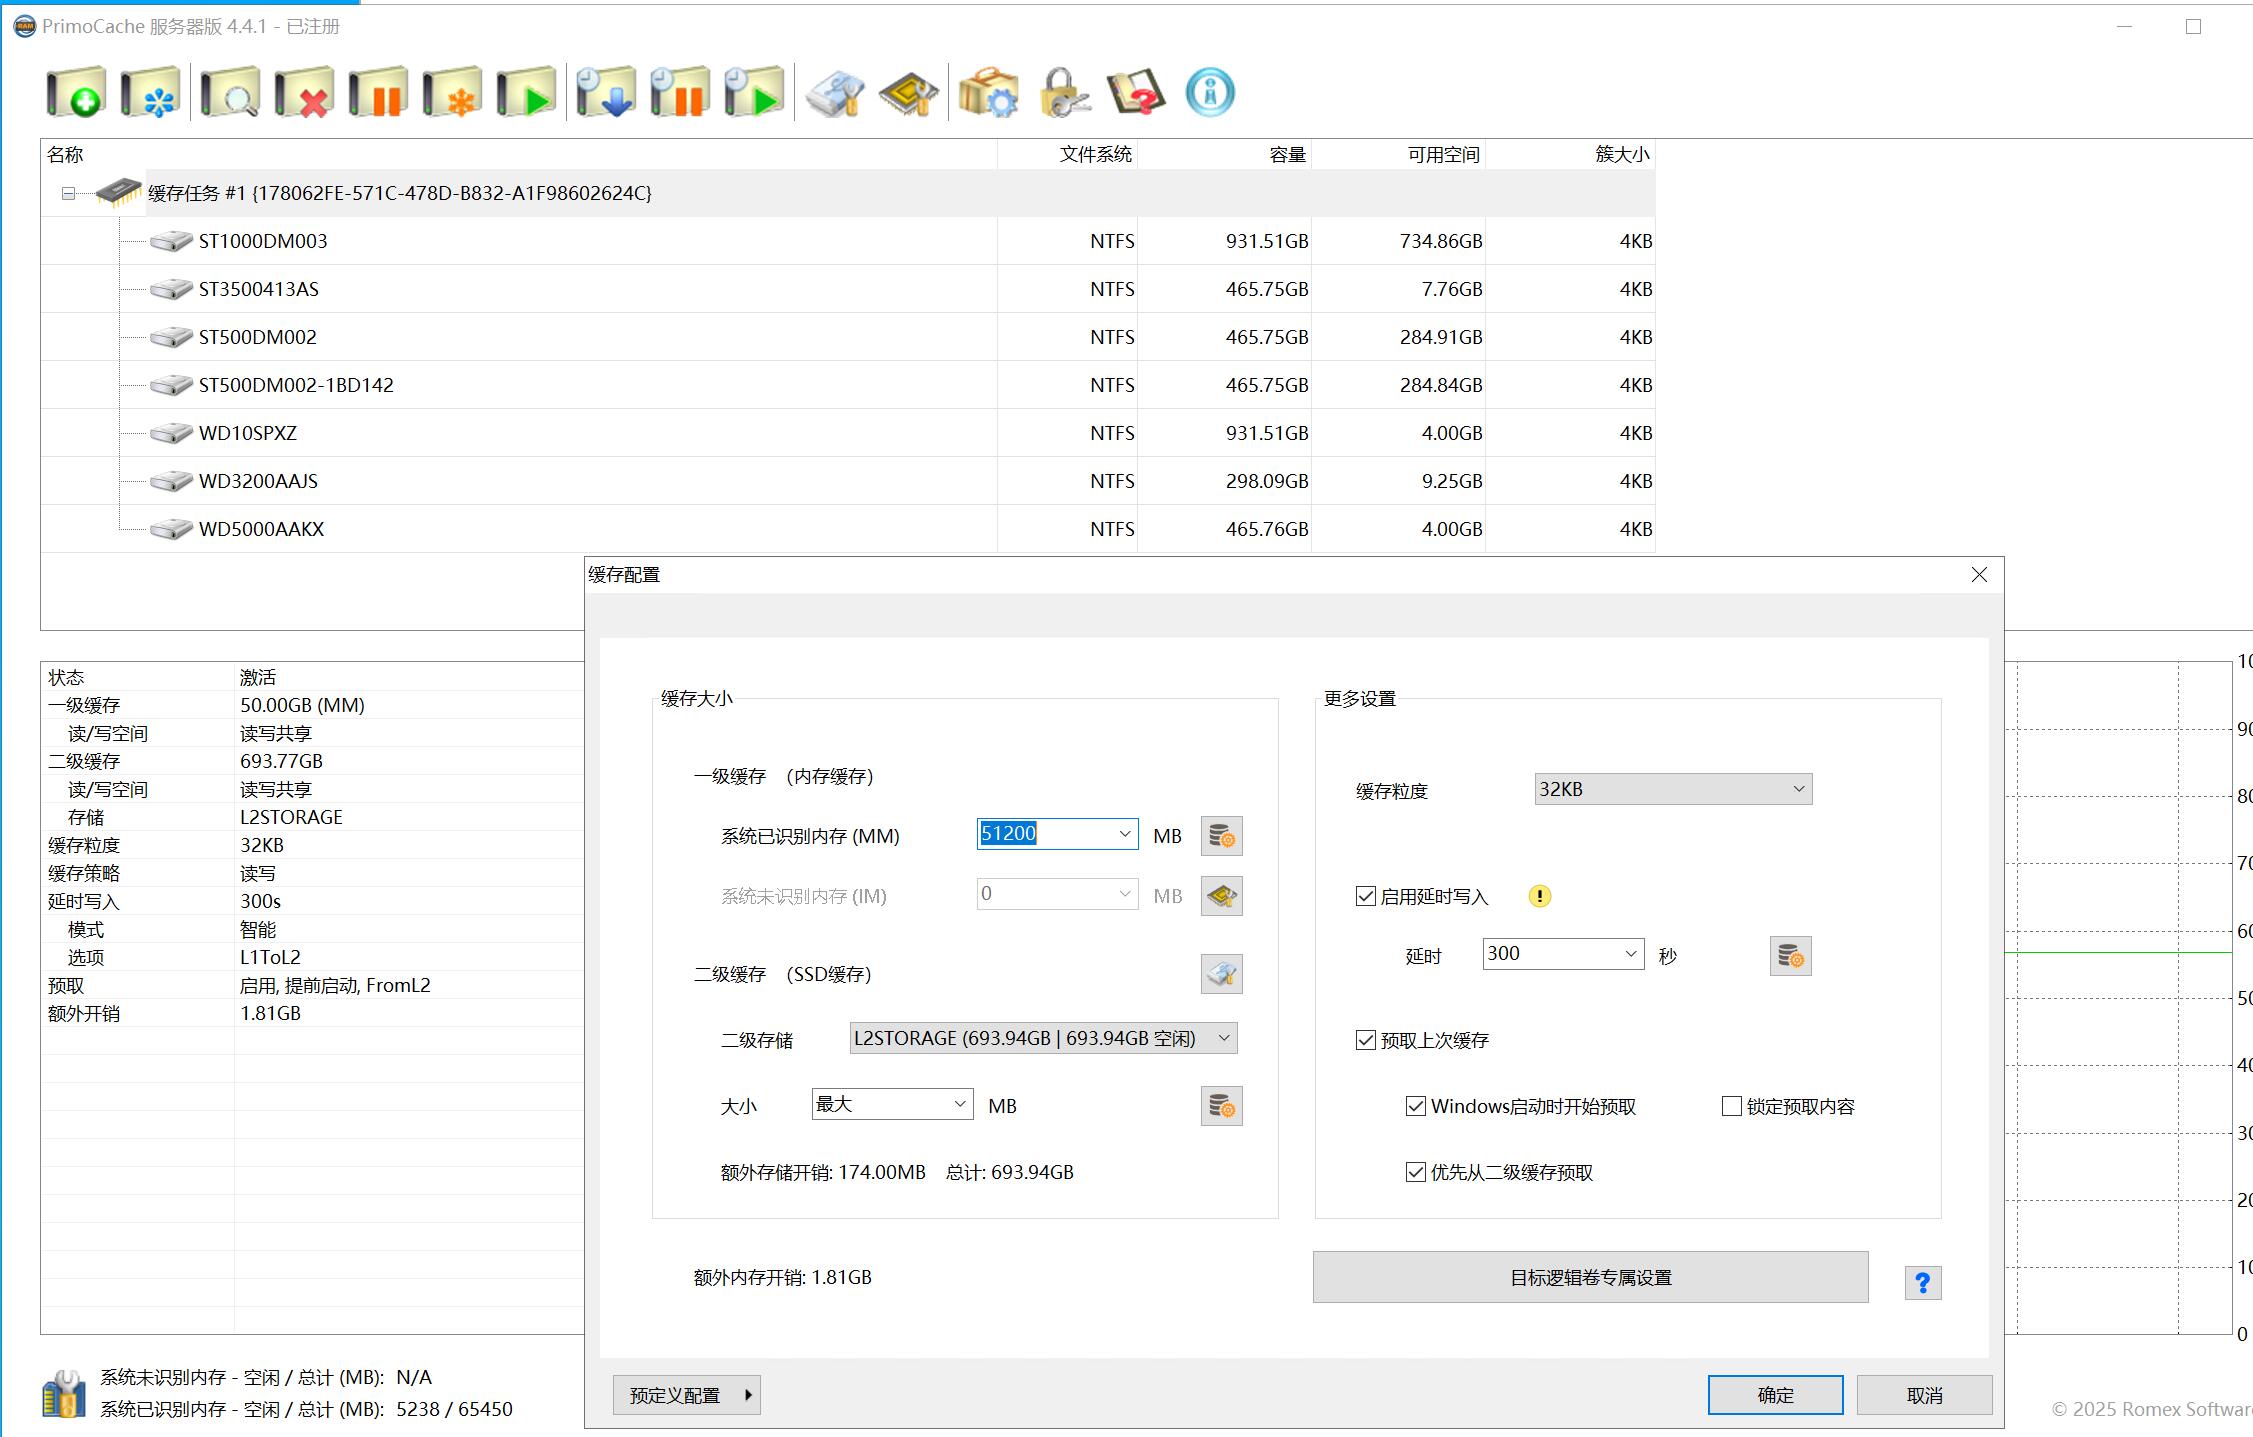The width and height of the screenshot is (2253, 1437).
Task: Open the license padlock and key icon
Action: click(1063, 93)
